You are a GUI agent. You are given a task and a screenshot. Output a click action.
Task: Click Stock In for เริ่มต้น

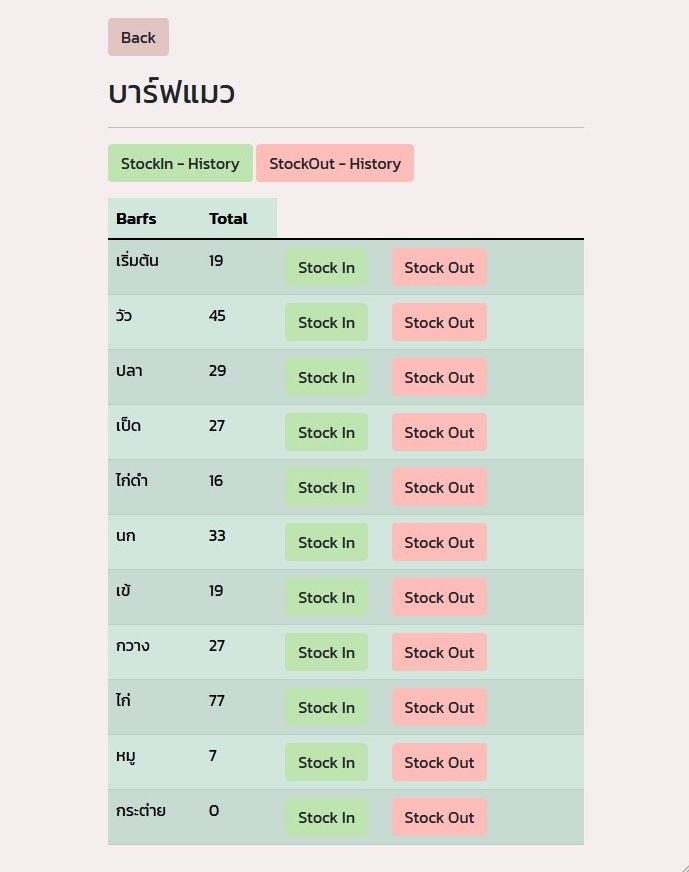tap(326, 267)
